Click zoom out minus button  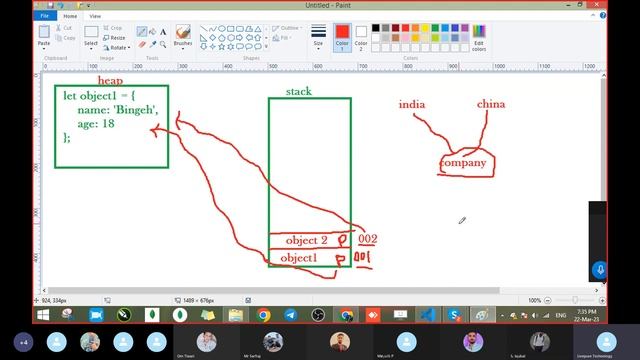point(548,300)
